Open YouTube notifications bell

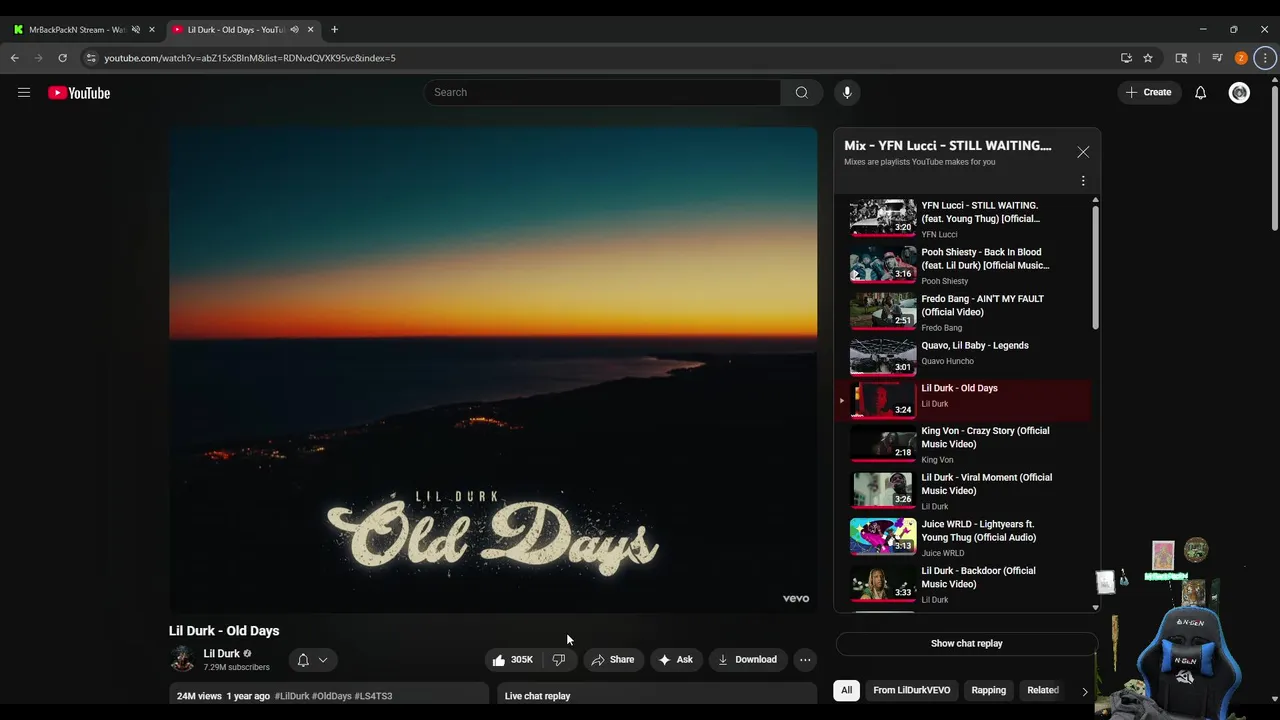point(1200,93)
